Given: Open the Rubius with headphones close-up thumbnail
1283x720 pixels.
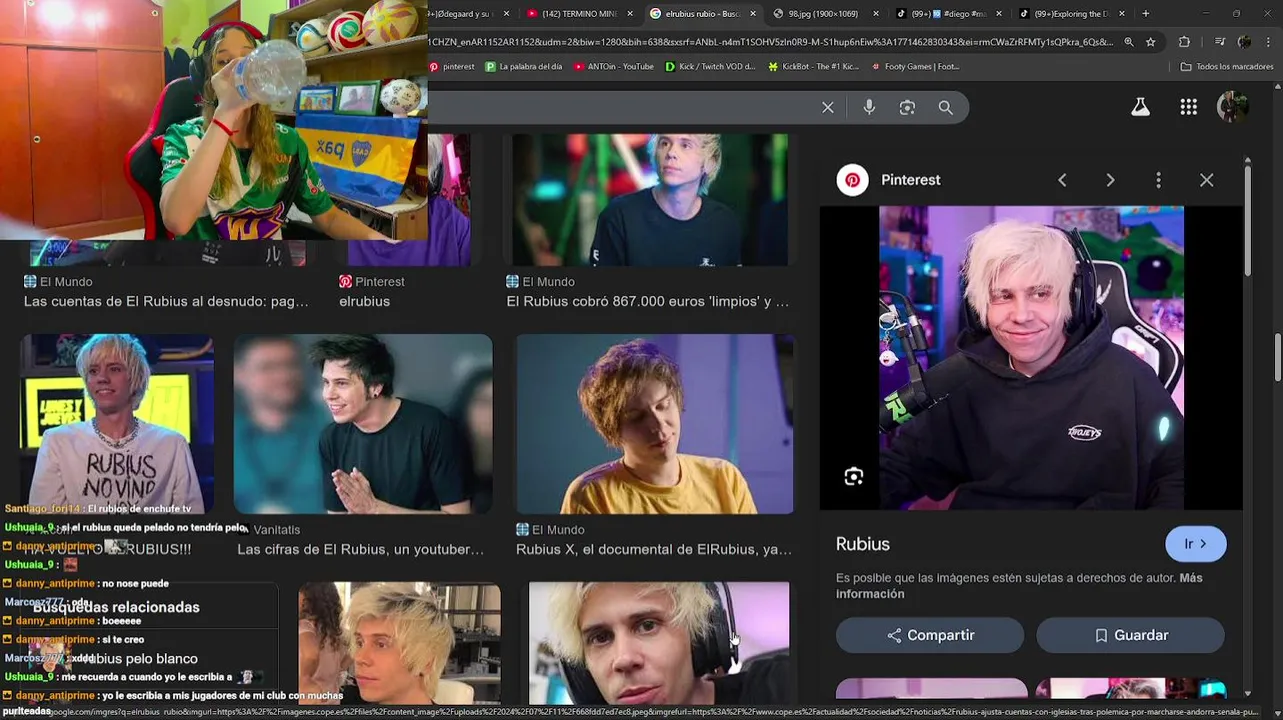Looking at the screenshot, I should (659, 643).
